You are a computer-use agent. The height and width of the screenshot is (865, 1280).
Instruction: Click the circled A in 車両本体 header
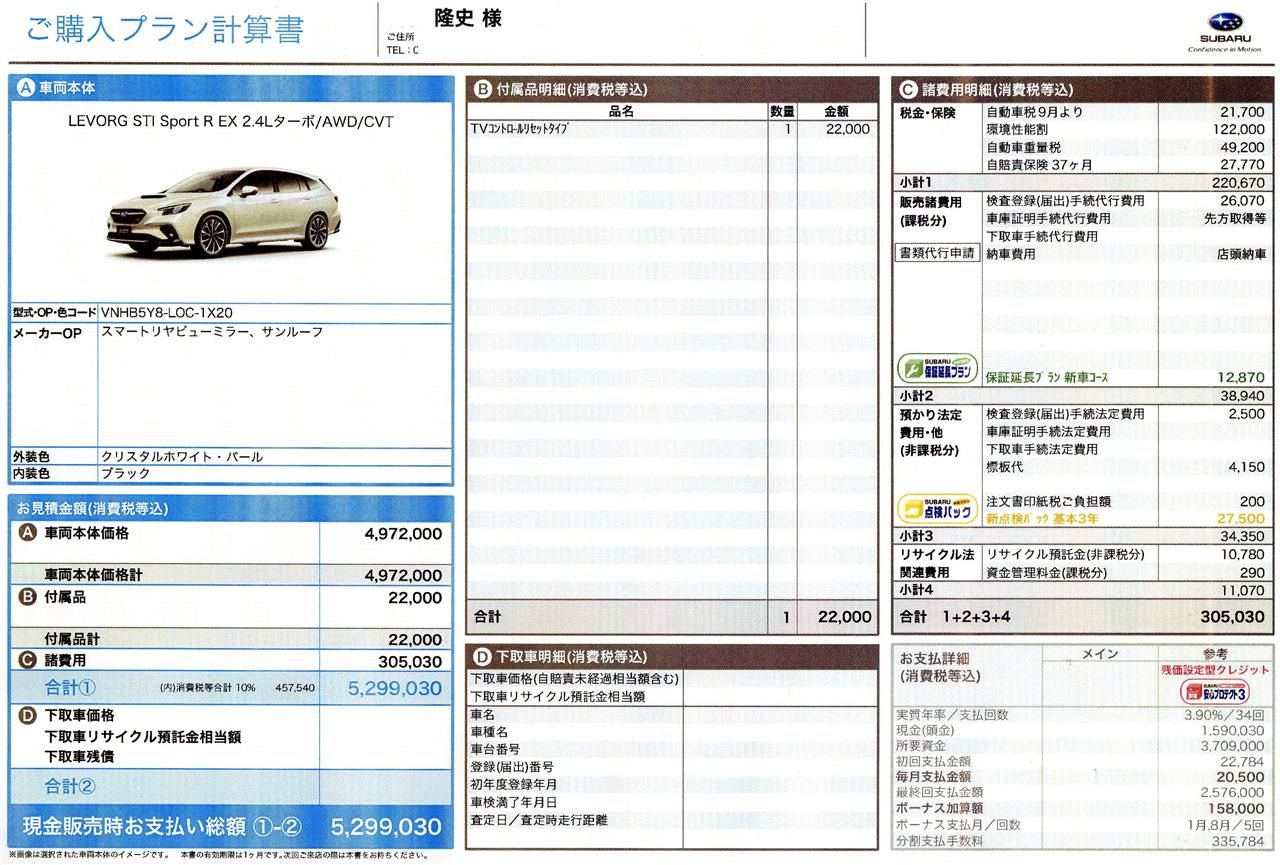(x=26, y=88)
